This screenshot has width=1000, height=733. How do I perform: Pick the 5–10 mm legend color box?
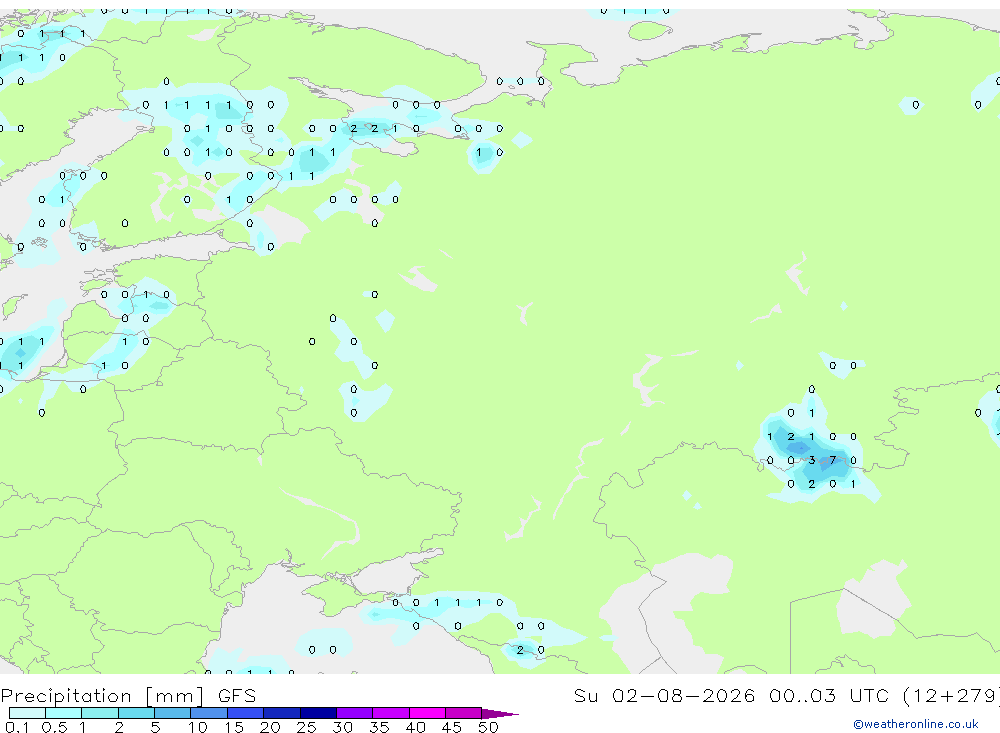[x=173, y=713]
